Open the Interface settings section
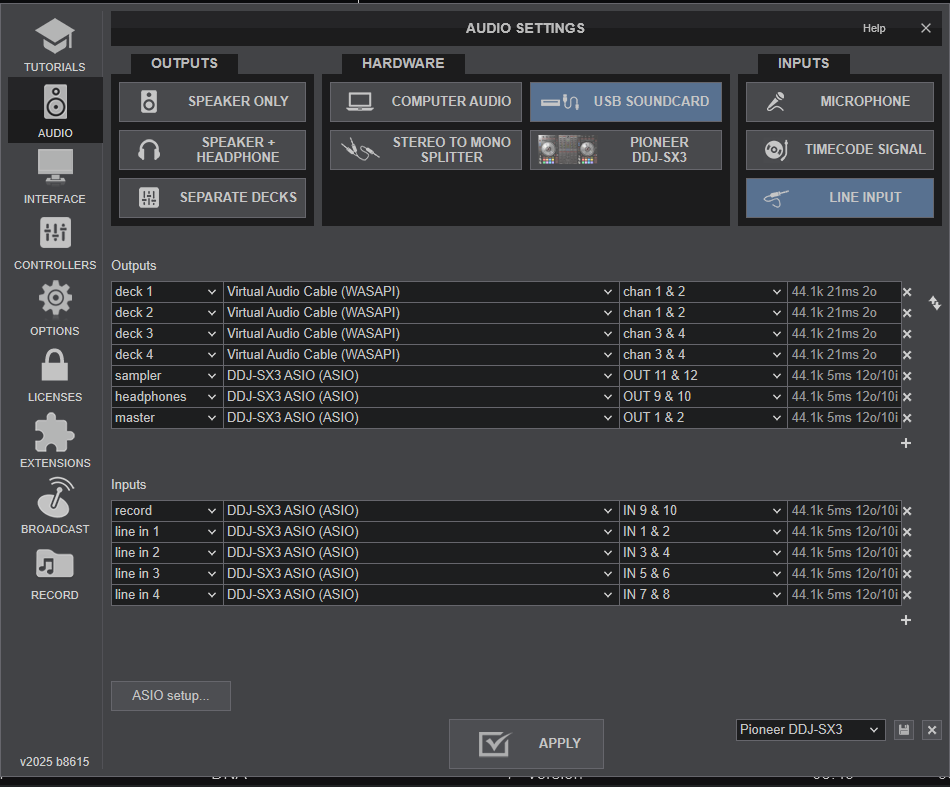 click(55, 176)
